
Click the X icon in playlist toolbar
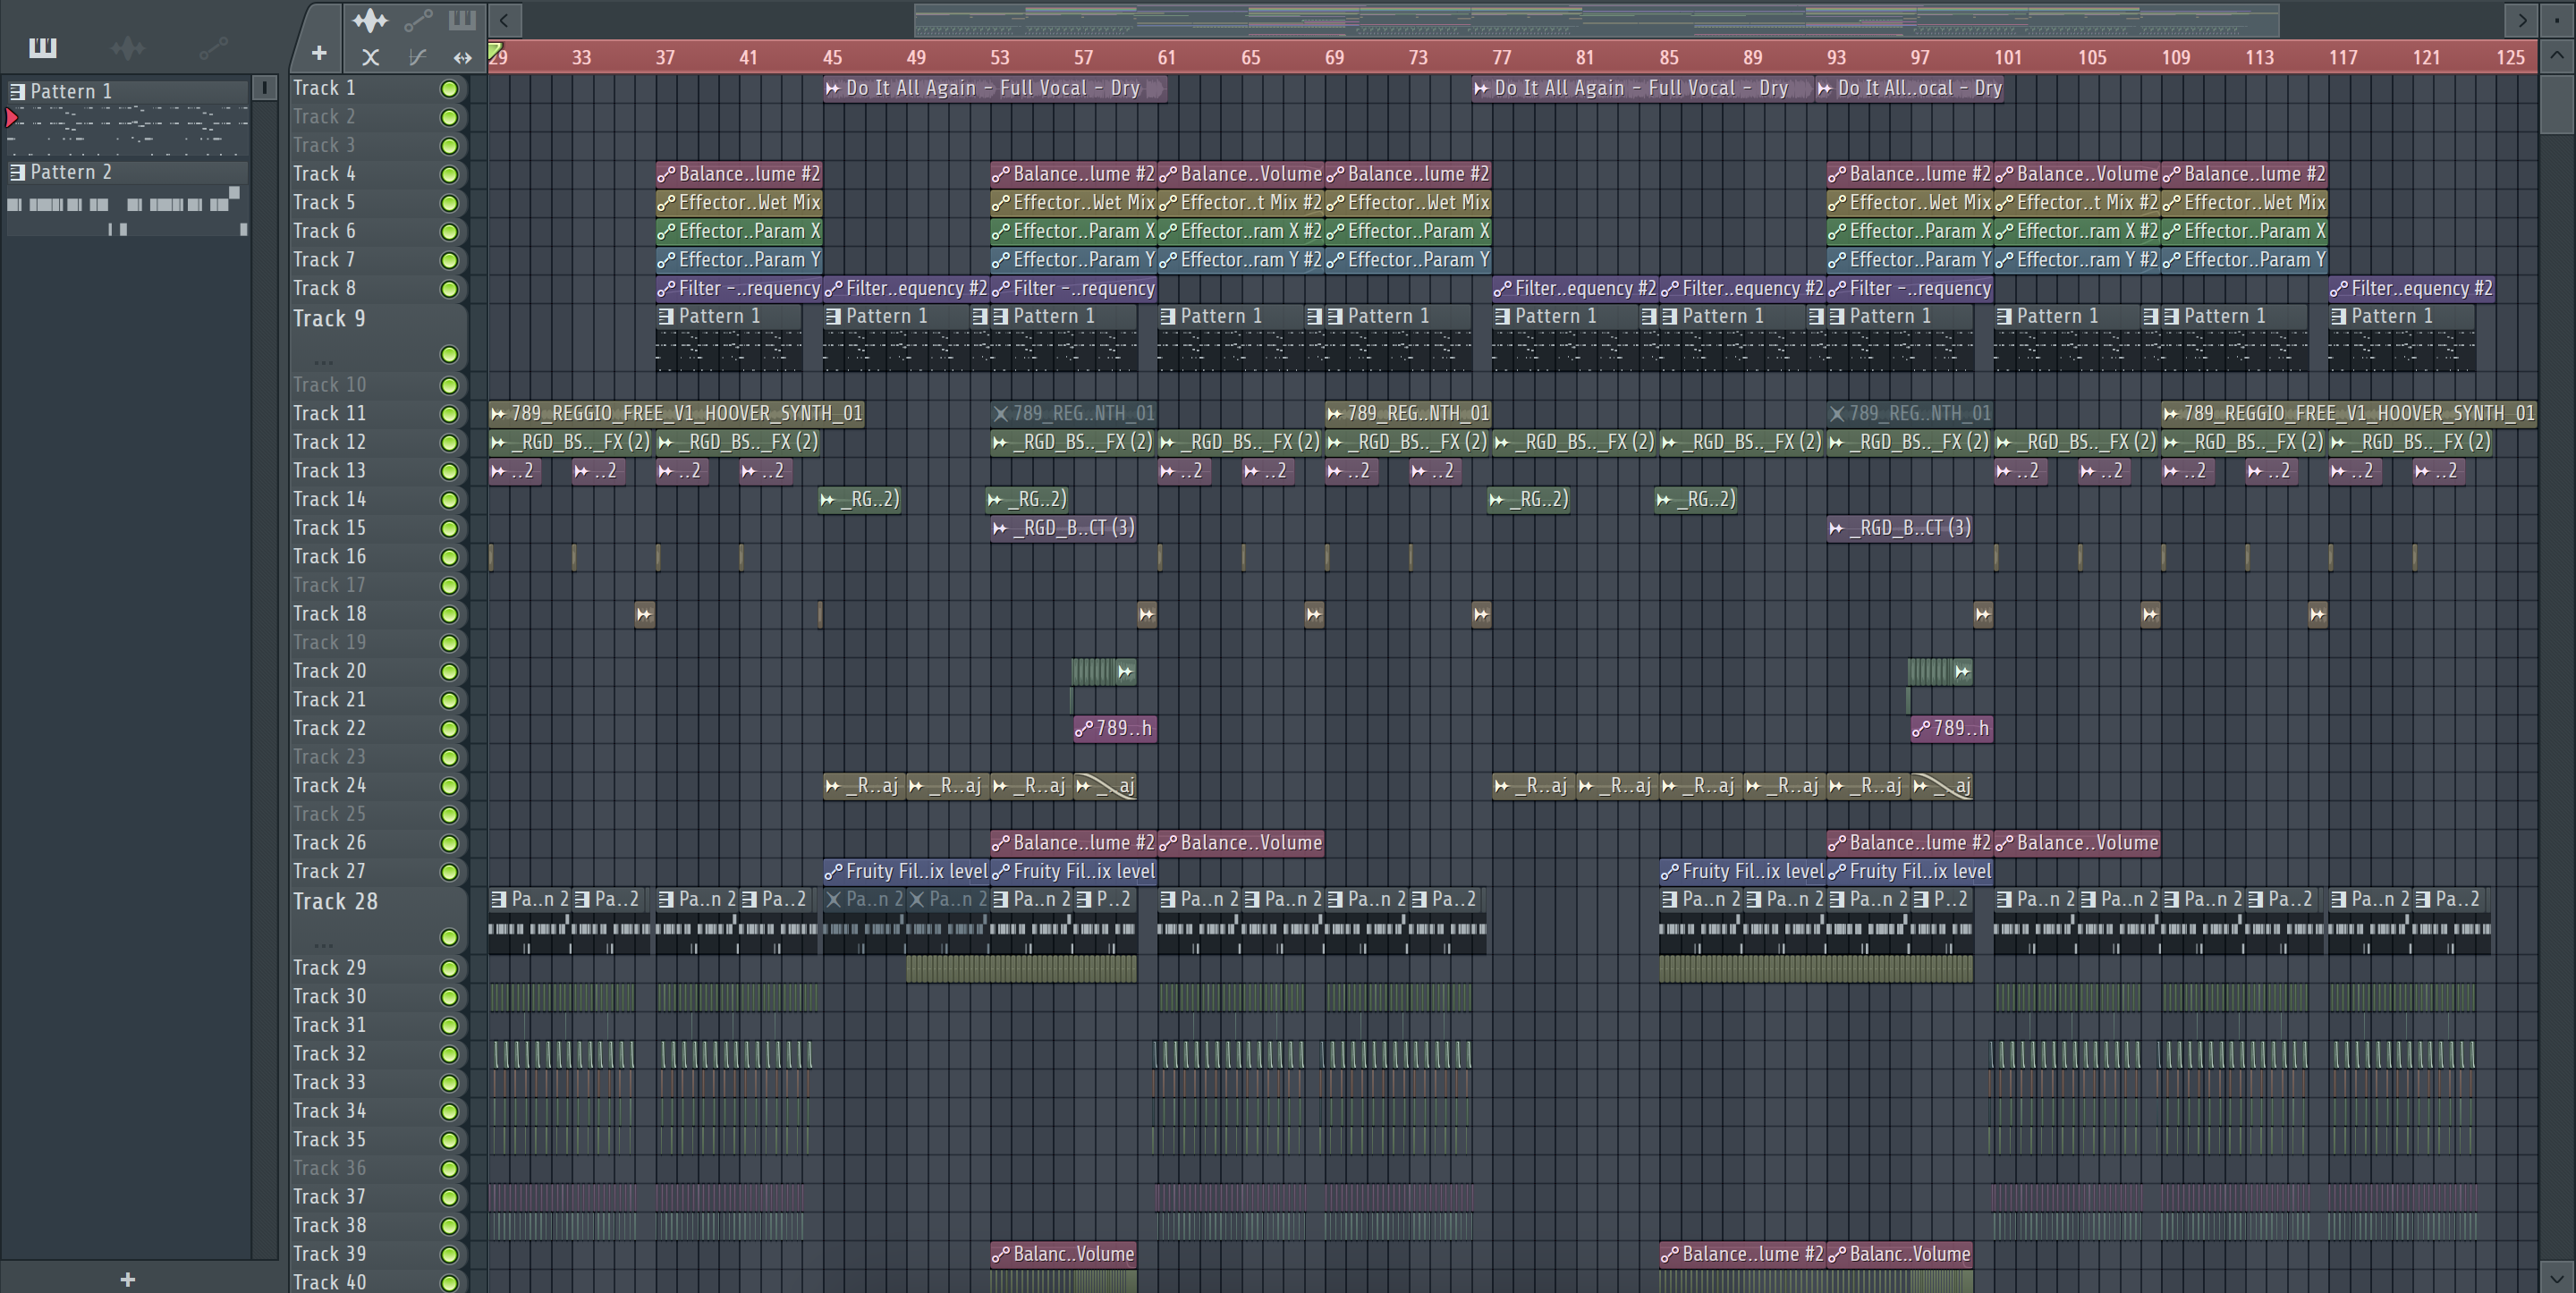coord(370,58)
